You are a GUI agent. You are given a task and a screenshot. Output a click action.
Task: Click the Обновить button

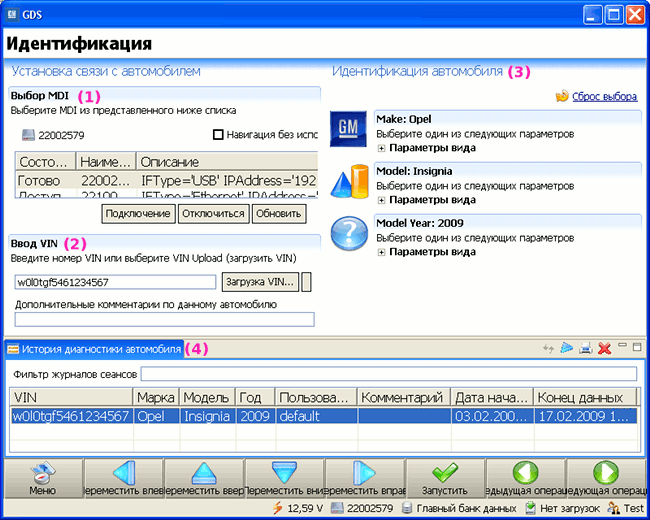(279, 214)
